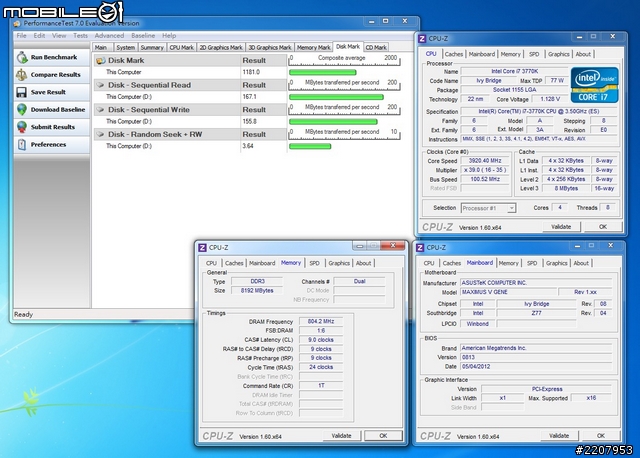
Task: Click the Save Result floppy icon
Action: (x=22, y=92)
